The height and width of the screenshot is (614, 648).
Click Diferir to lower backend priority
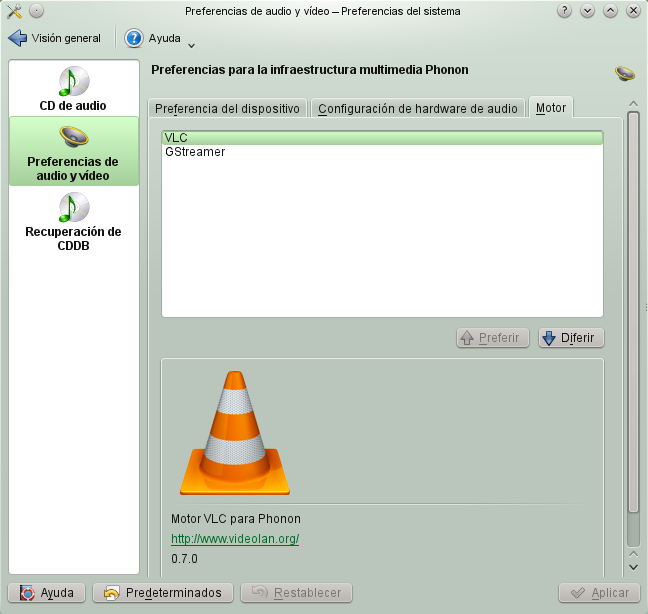click(571, 338)
